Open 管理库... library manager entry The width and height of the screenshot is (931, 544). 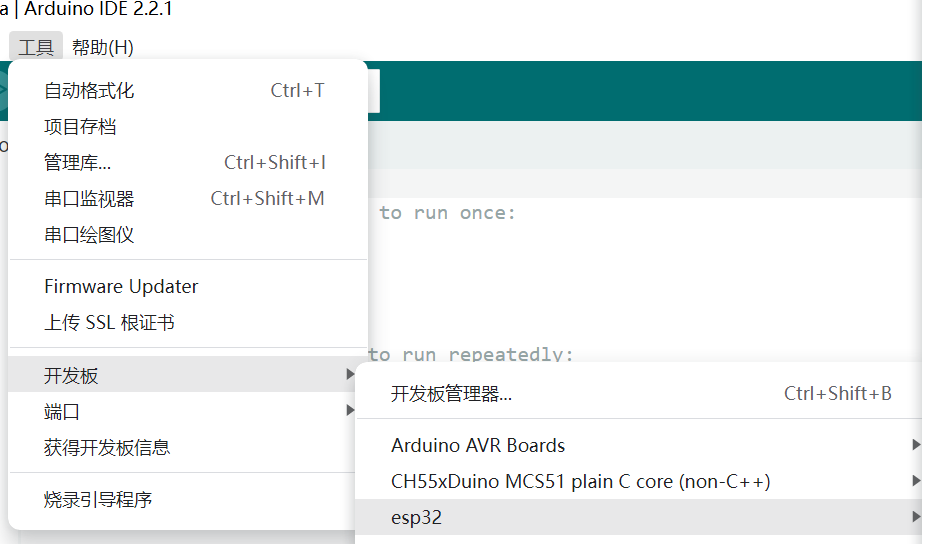[188, 162]
